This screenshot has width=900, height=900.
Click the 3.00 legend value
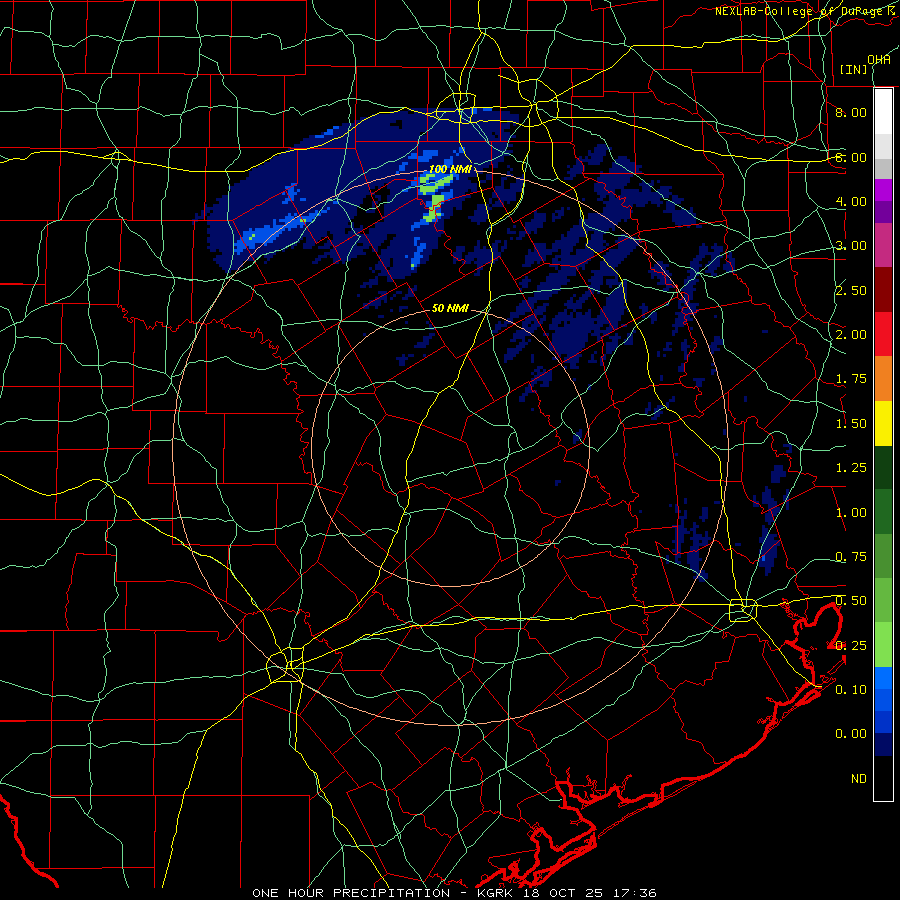tap(851, 246)
